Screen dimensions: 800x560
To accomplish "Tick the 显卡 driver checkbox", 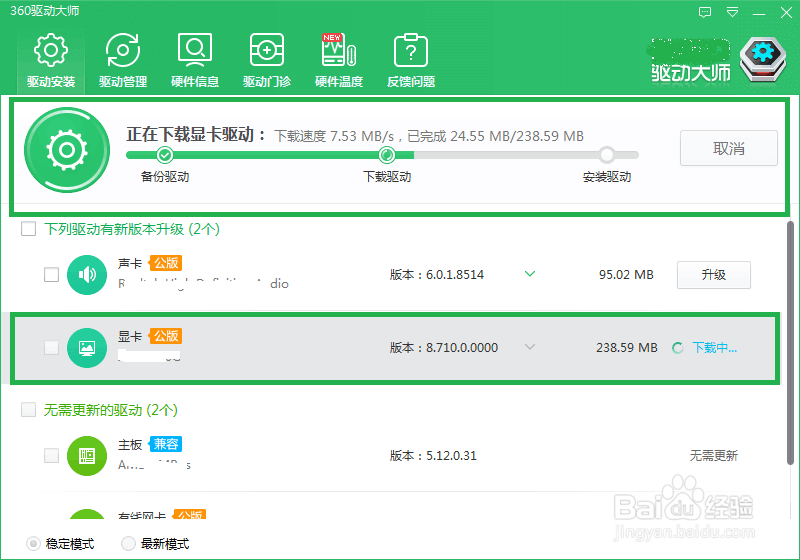I will (52, 347).
